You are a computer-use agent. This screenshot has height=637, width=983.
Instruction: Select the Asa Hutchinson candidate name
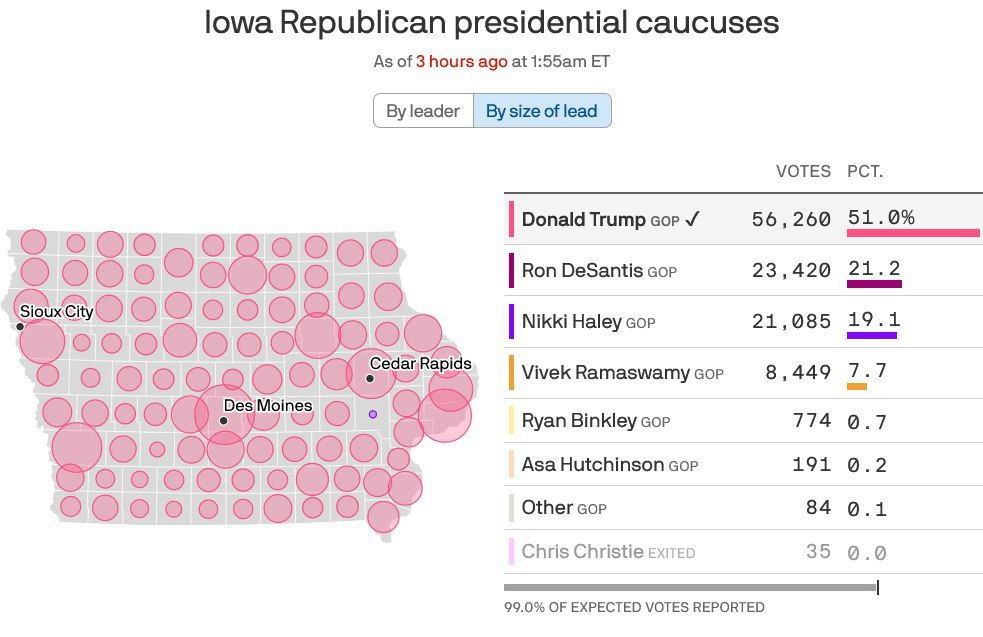pyautogui.click(x=593, y=464)
